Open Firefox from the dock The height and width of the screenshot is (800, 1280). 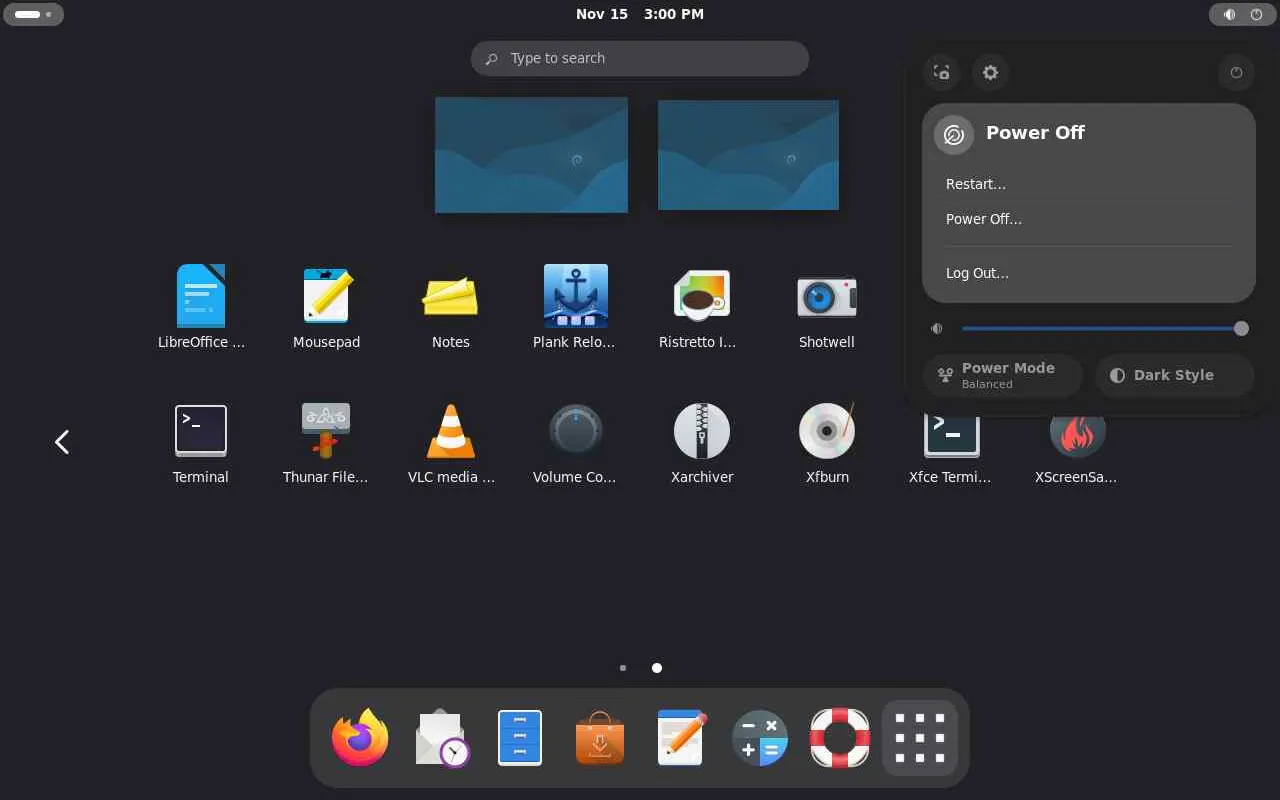360,738
